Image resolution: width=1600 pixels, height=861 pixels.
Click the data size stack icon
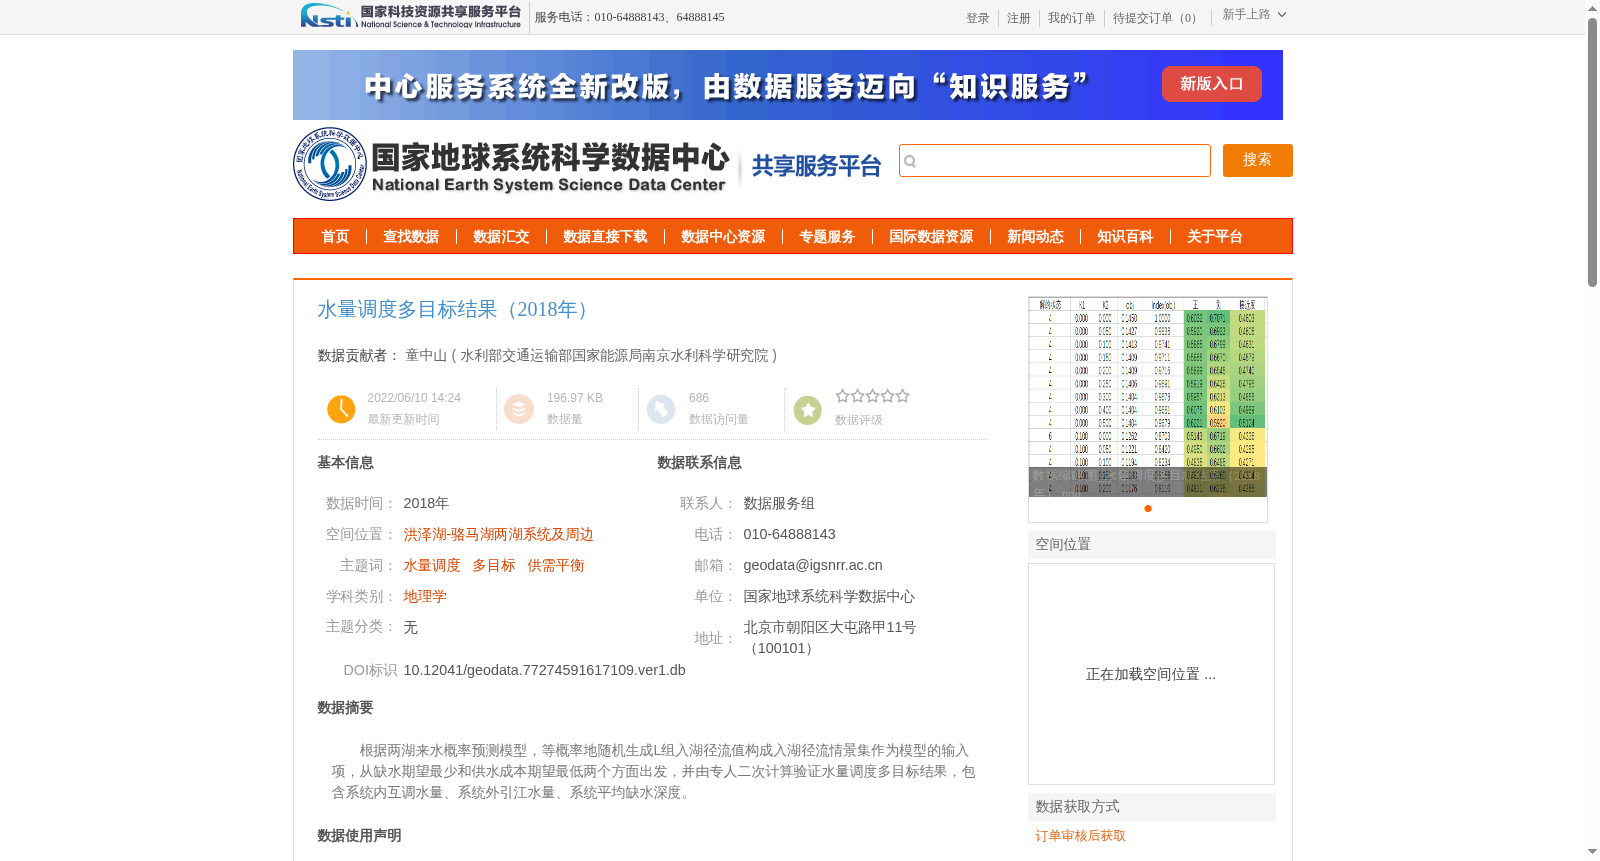click(519, 409)
